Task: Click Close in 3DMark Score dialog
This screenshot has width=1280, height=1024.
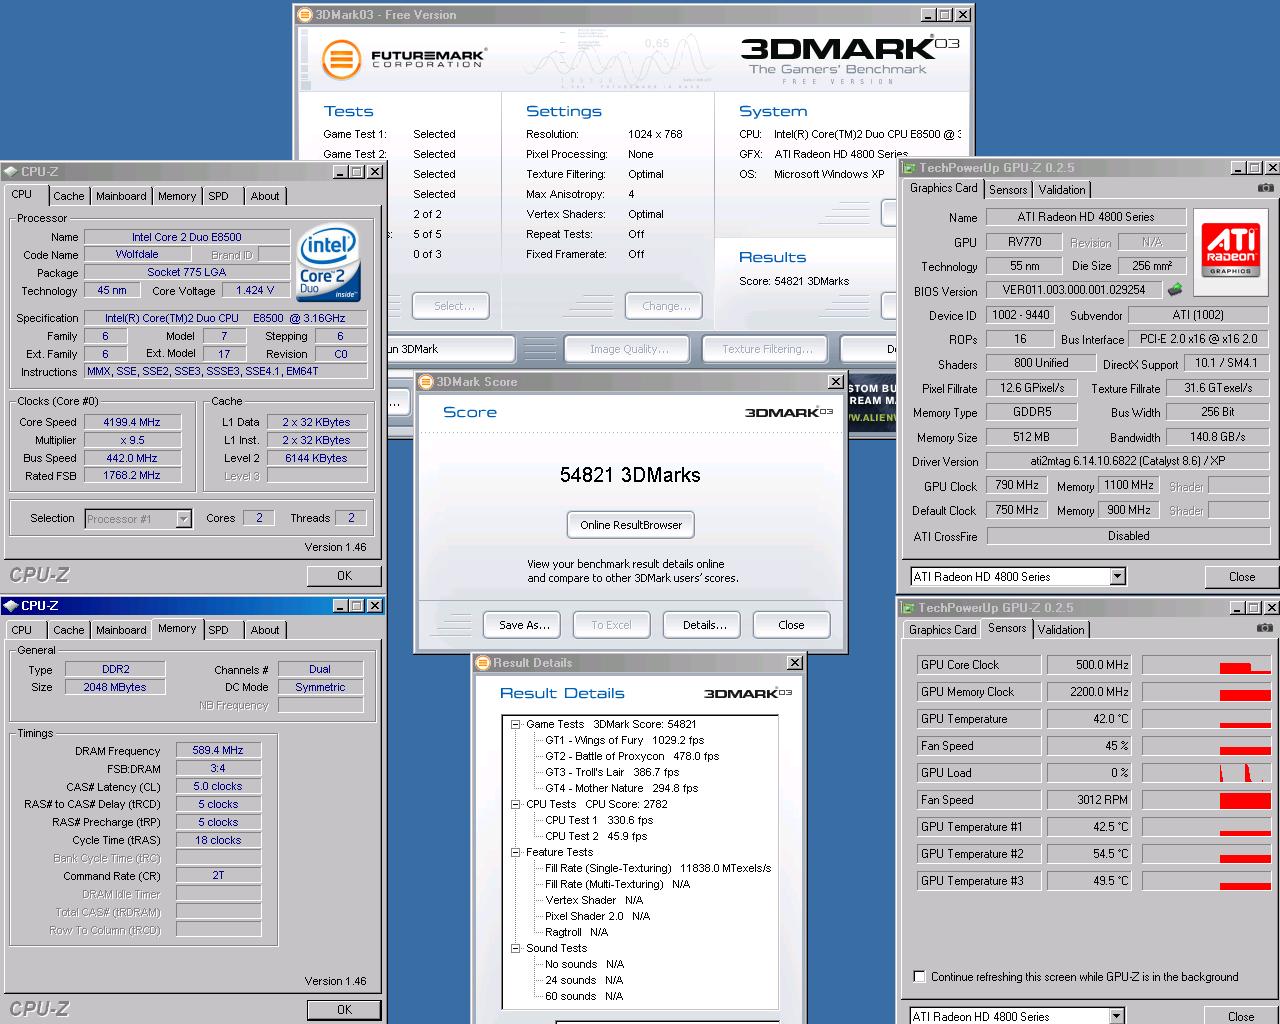Action: tap(791, 625)
